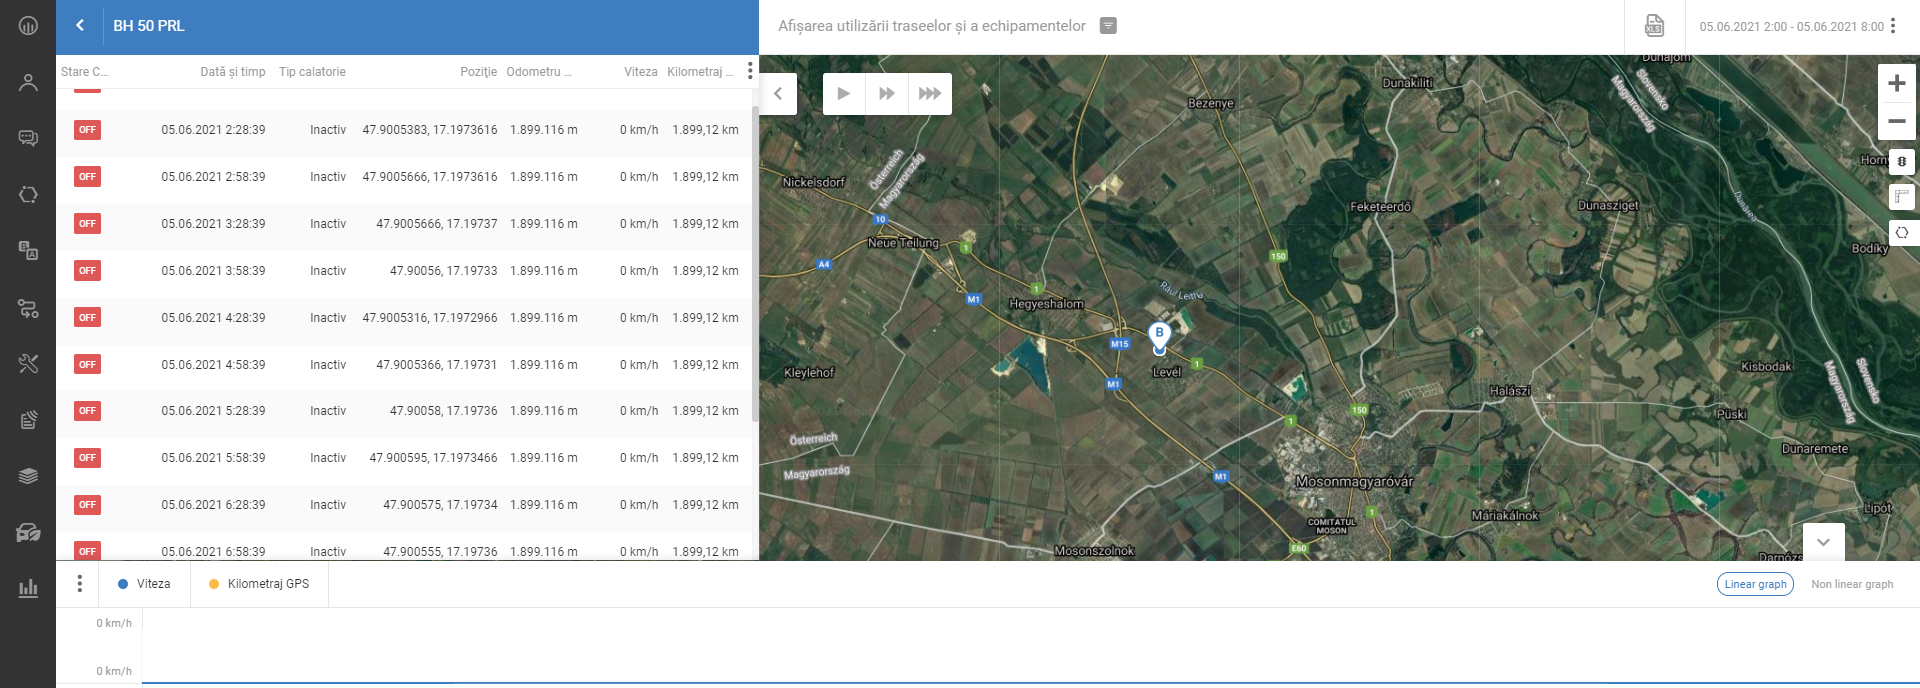Switch to Non linear graph

(x=1851, y=584)
